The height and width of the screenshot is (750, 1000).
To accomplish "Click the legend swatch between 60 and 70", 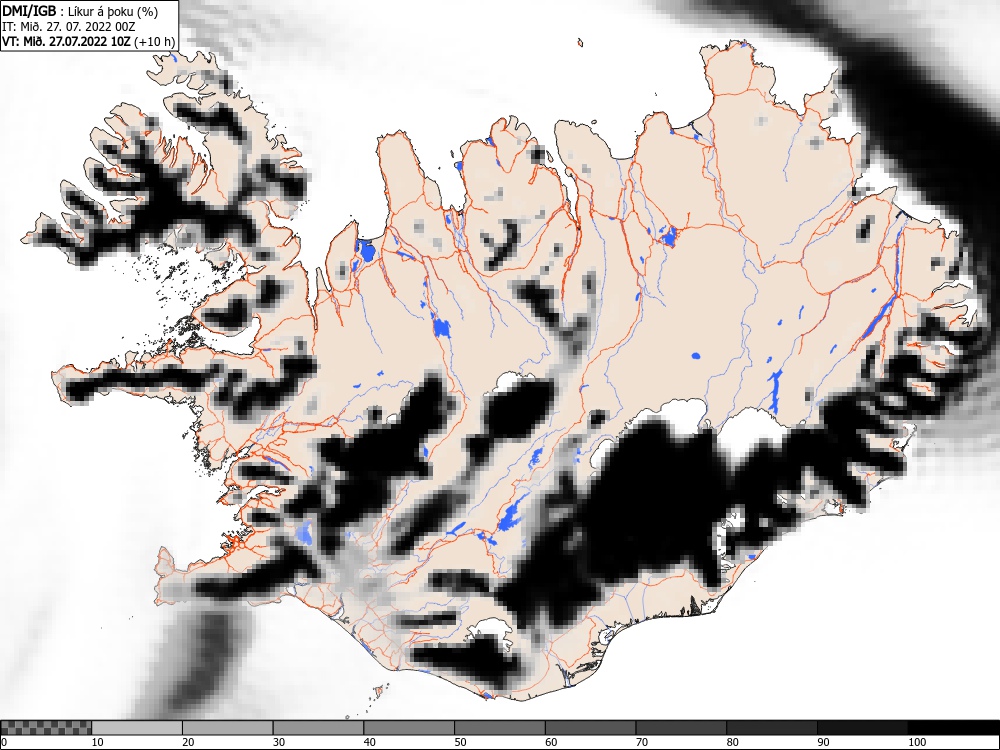I will coord(590,728).
